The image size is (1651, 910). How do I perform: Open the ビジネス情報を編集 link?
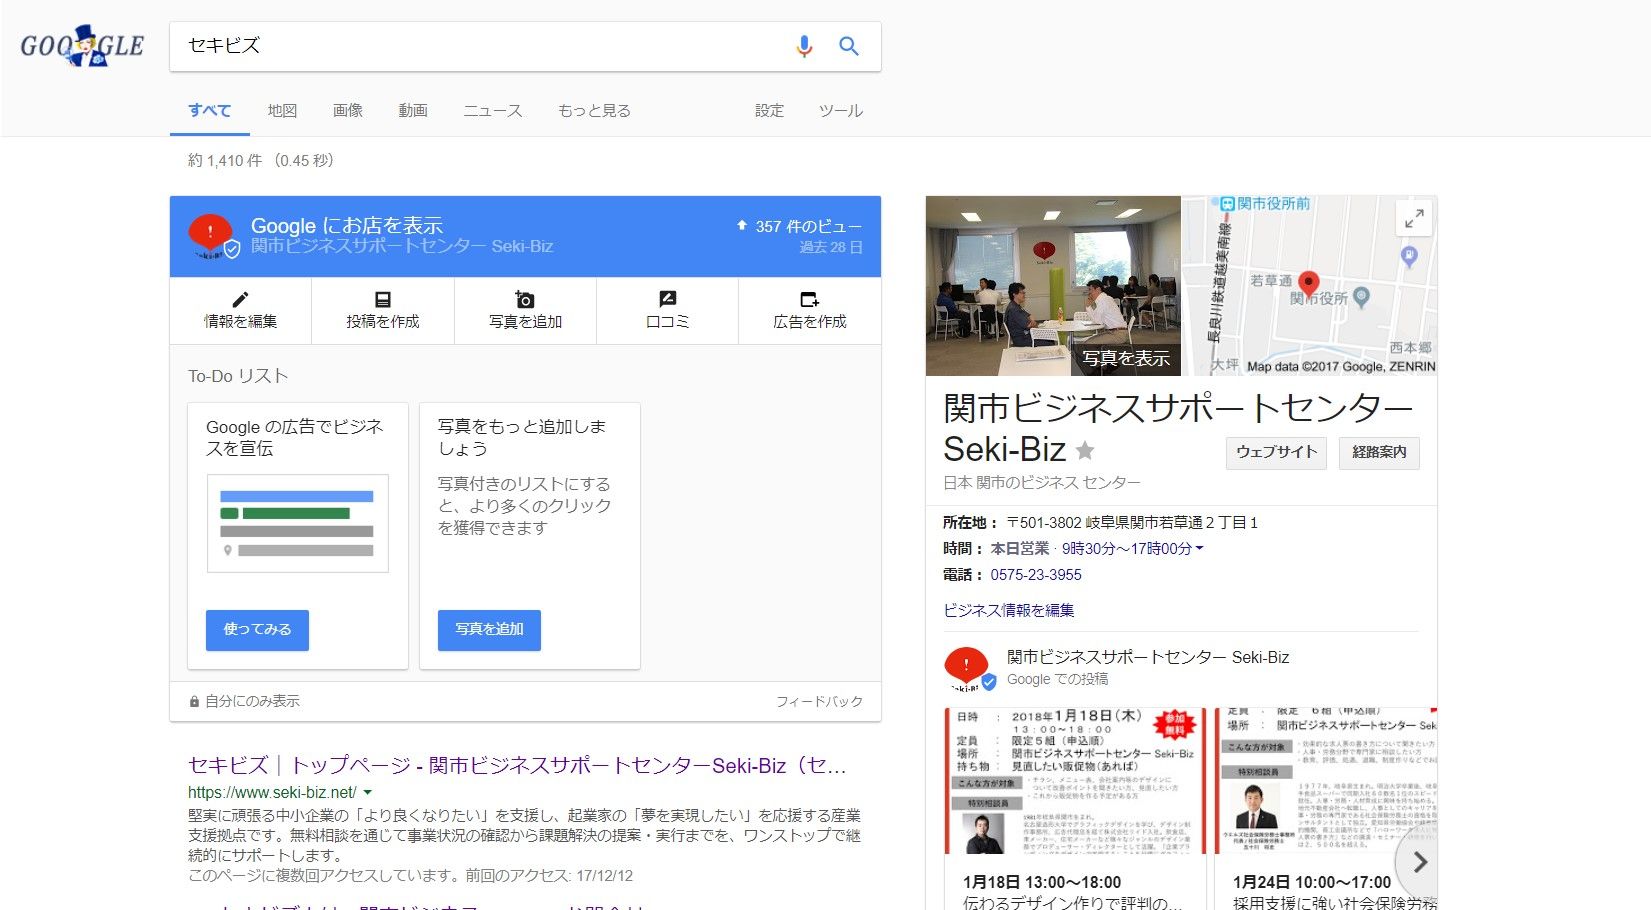click(x=1009, y=610)
